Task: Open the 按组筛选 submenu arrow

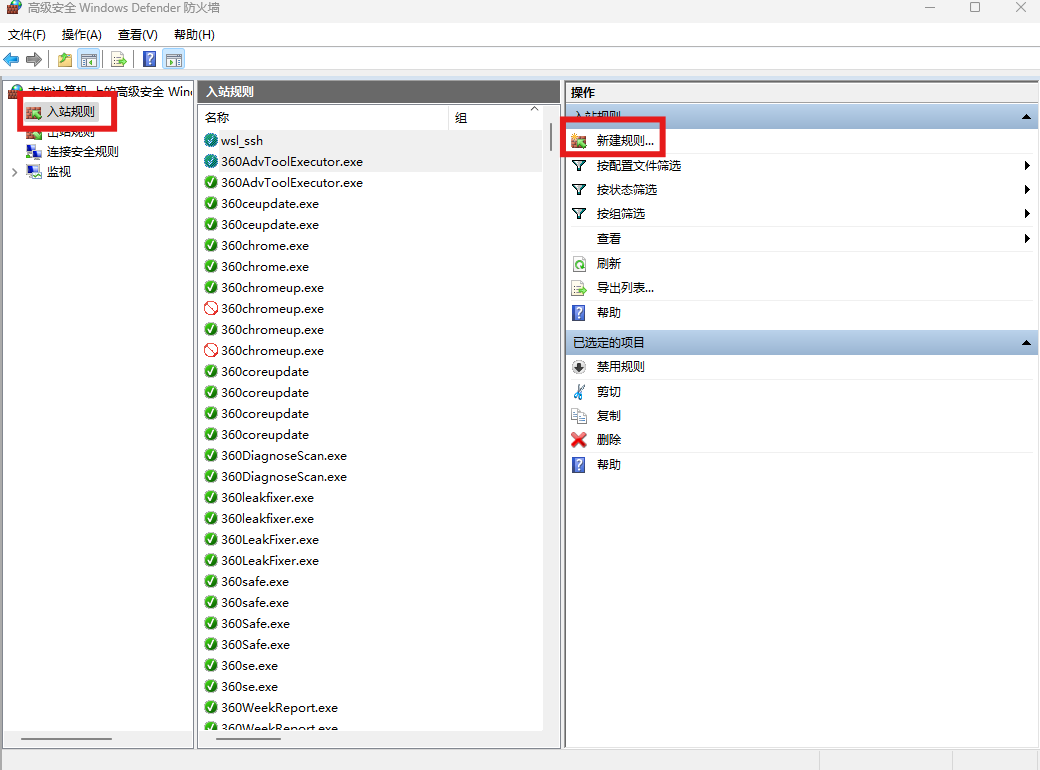Action: click(1027, 214)
